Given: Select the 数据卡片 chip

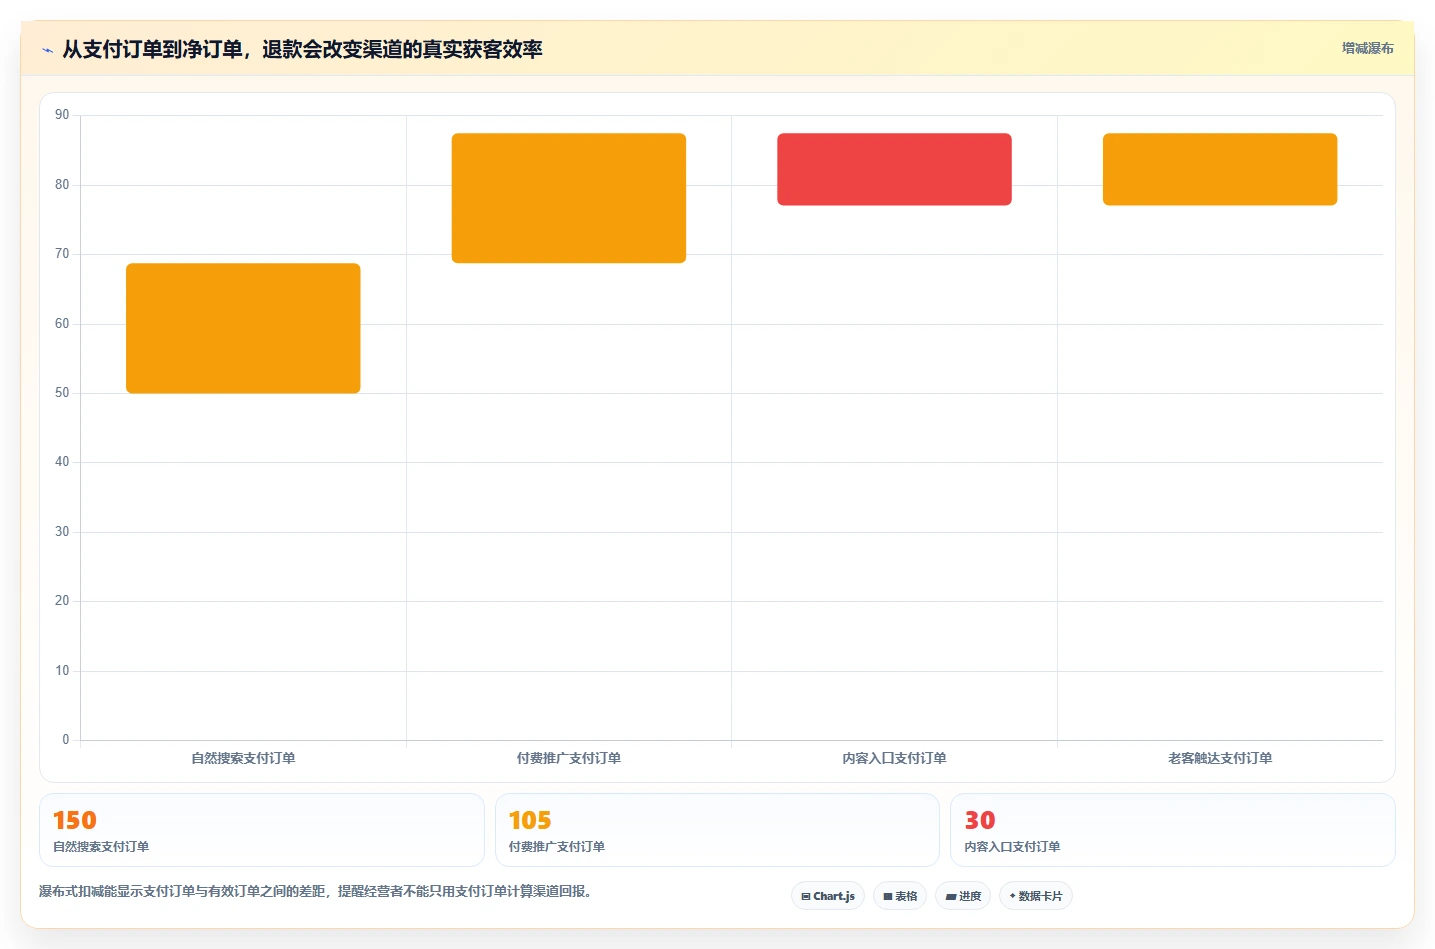Looking at the screenshot, I should click(x=1036, y=896).
